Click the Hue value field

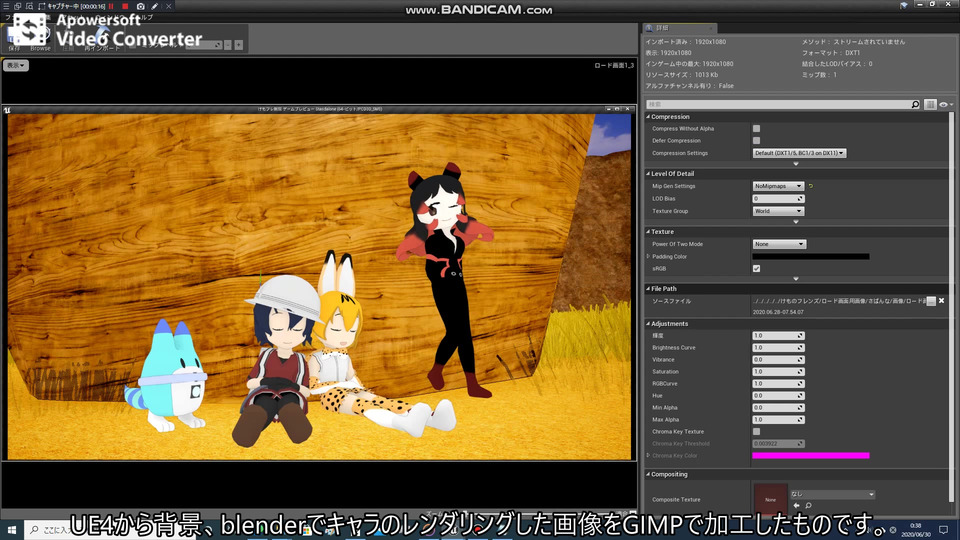click(778, 396)
